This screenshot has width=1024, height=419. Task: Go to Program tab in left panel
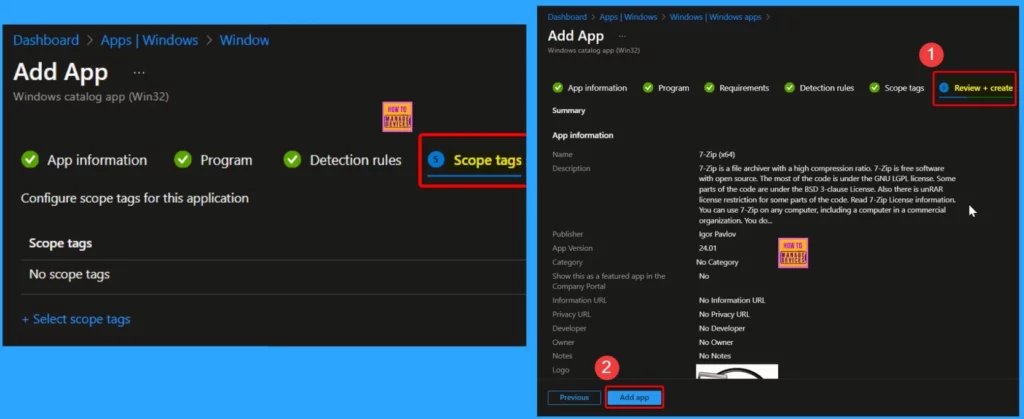213,160
